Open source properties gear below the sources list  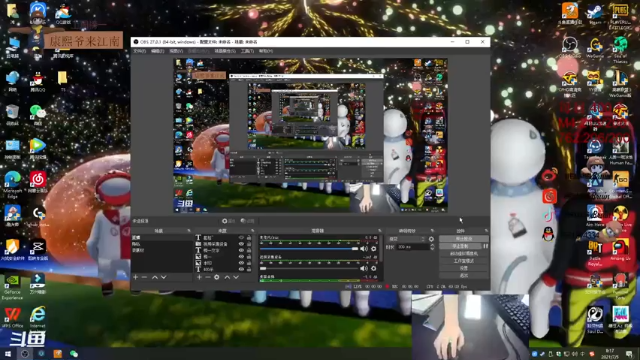tap(217, 277)
